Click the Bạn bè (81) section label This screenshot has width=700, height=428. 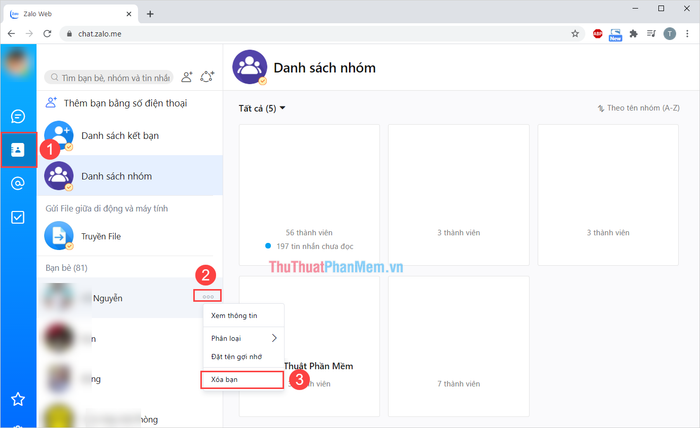(x=67, y=268)
